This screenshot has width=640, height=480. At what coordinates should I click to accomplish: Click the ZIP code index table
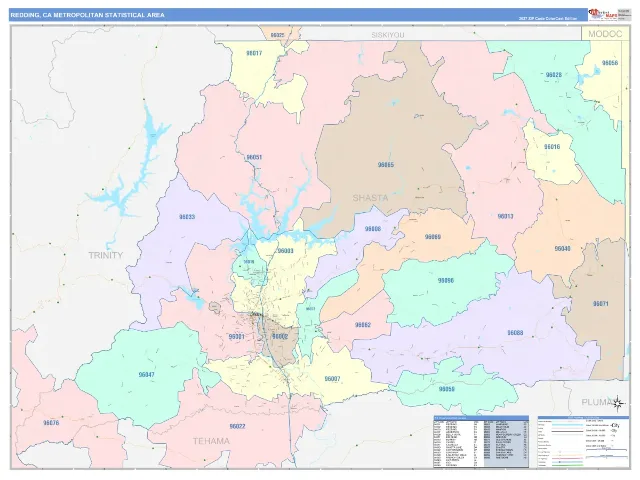coord(481,442)
